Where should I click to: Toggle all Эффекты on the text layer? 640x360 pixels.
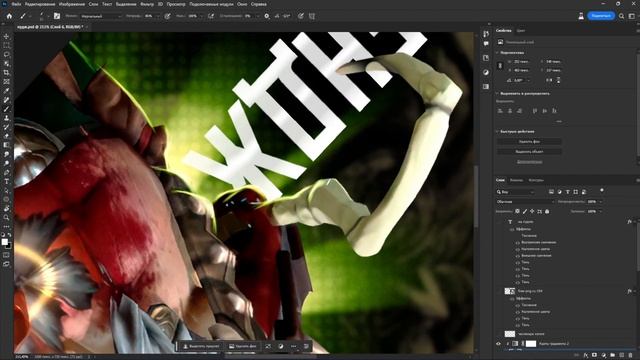512,229
